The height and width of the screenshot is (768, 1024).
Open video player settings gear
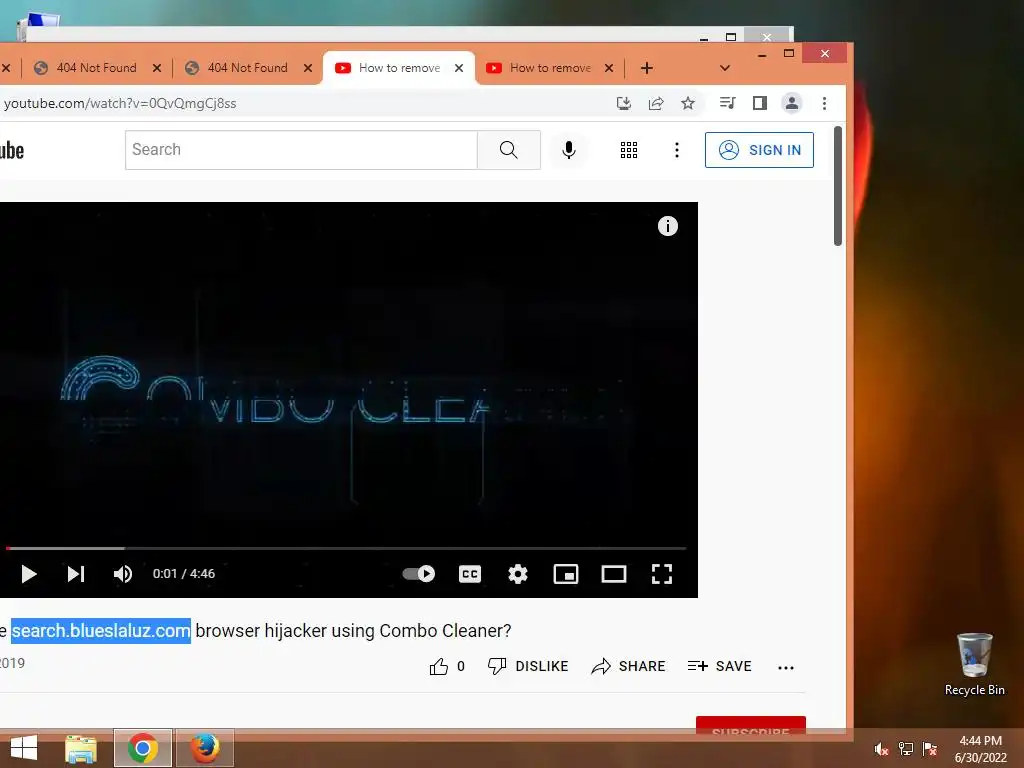coord(518,574)
